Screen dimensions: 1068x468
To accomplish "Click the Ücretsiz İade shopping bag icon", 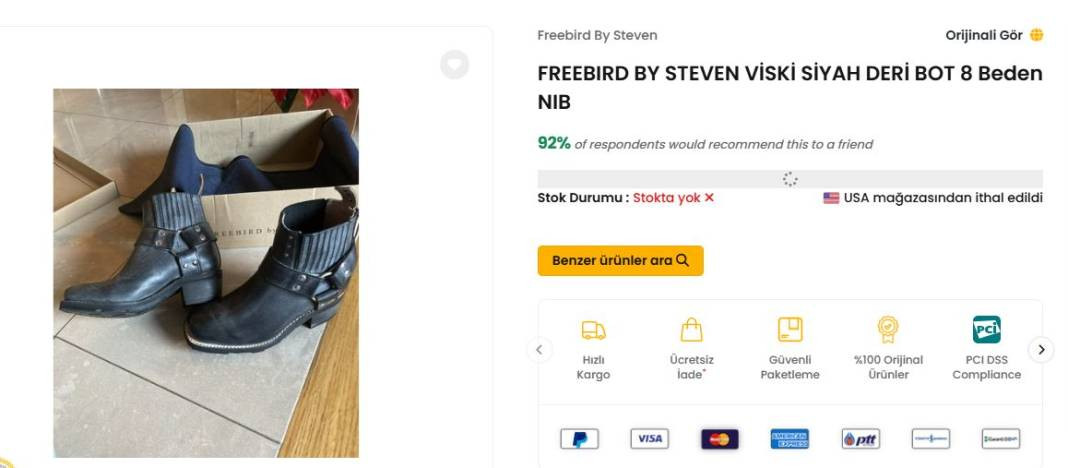I will (x=692, y=330).
